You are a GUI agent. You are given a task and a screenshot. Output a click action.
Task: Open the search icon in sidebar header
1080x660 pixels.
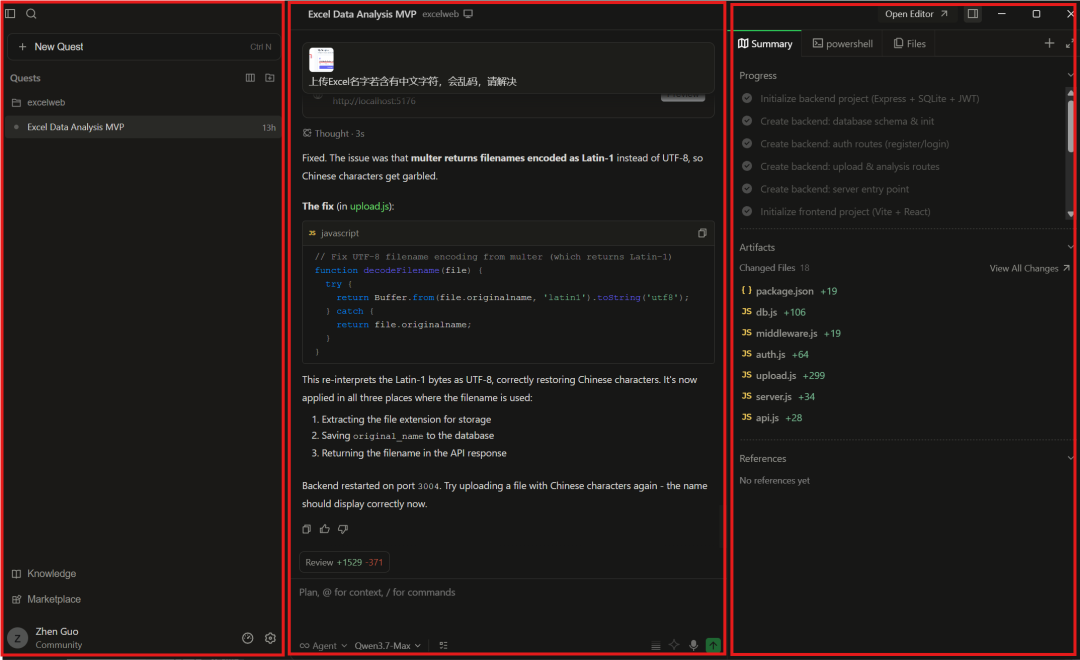(x=31, y=13)
